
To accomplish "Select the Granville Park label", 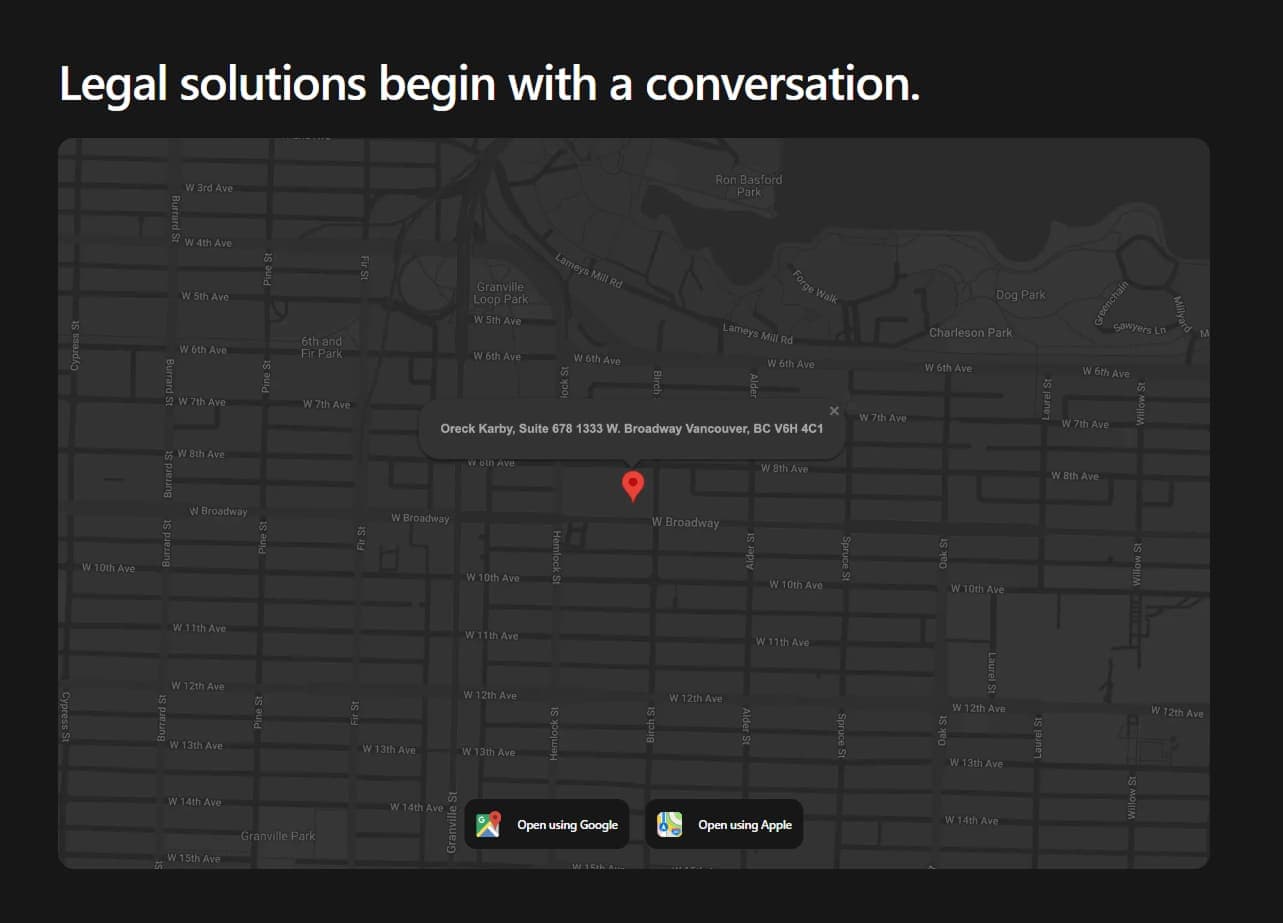I will tap(277, 836).
